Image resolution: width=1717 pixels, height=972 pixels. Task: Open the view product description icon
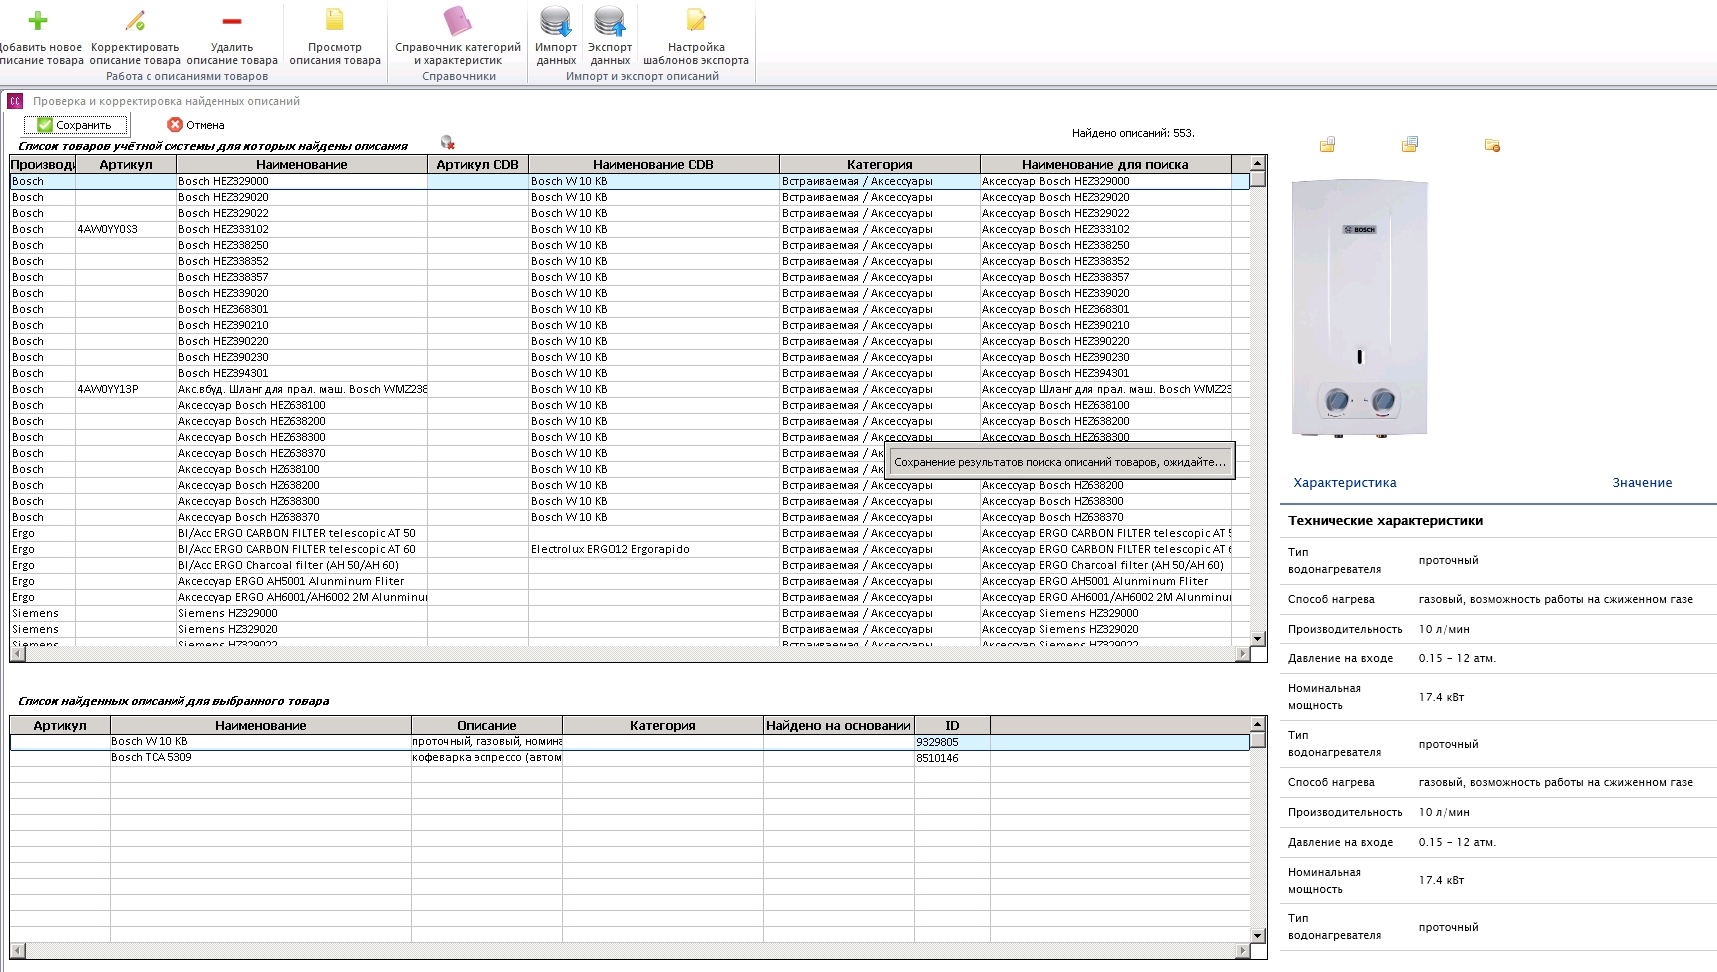pos(335,20)
